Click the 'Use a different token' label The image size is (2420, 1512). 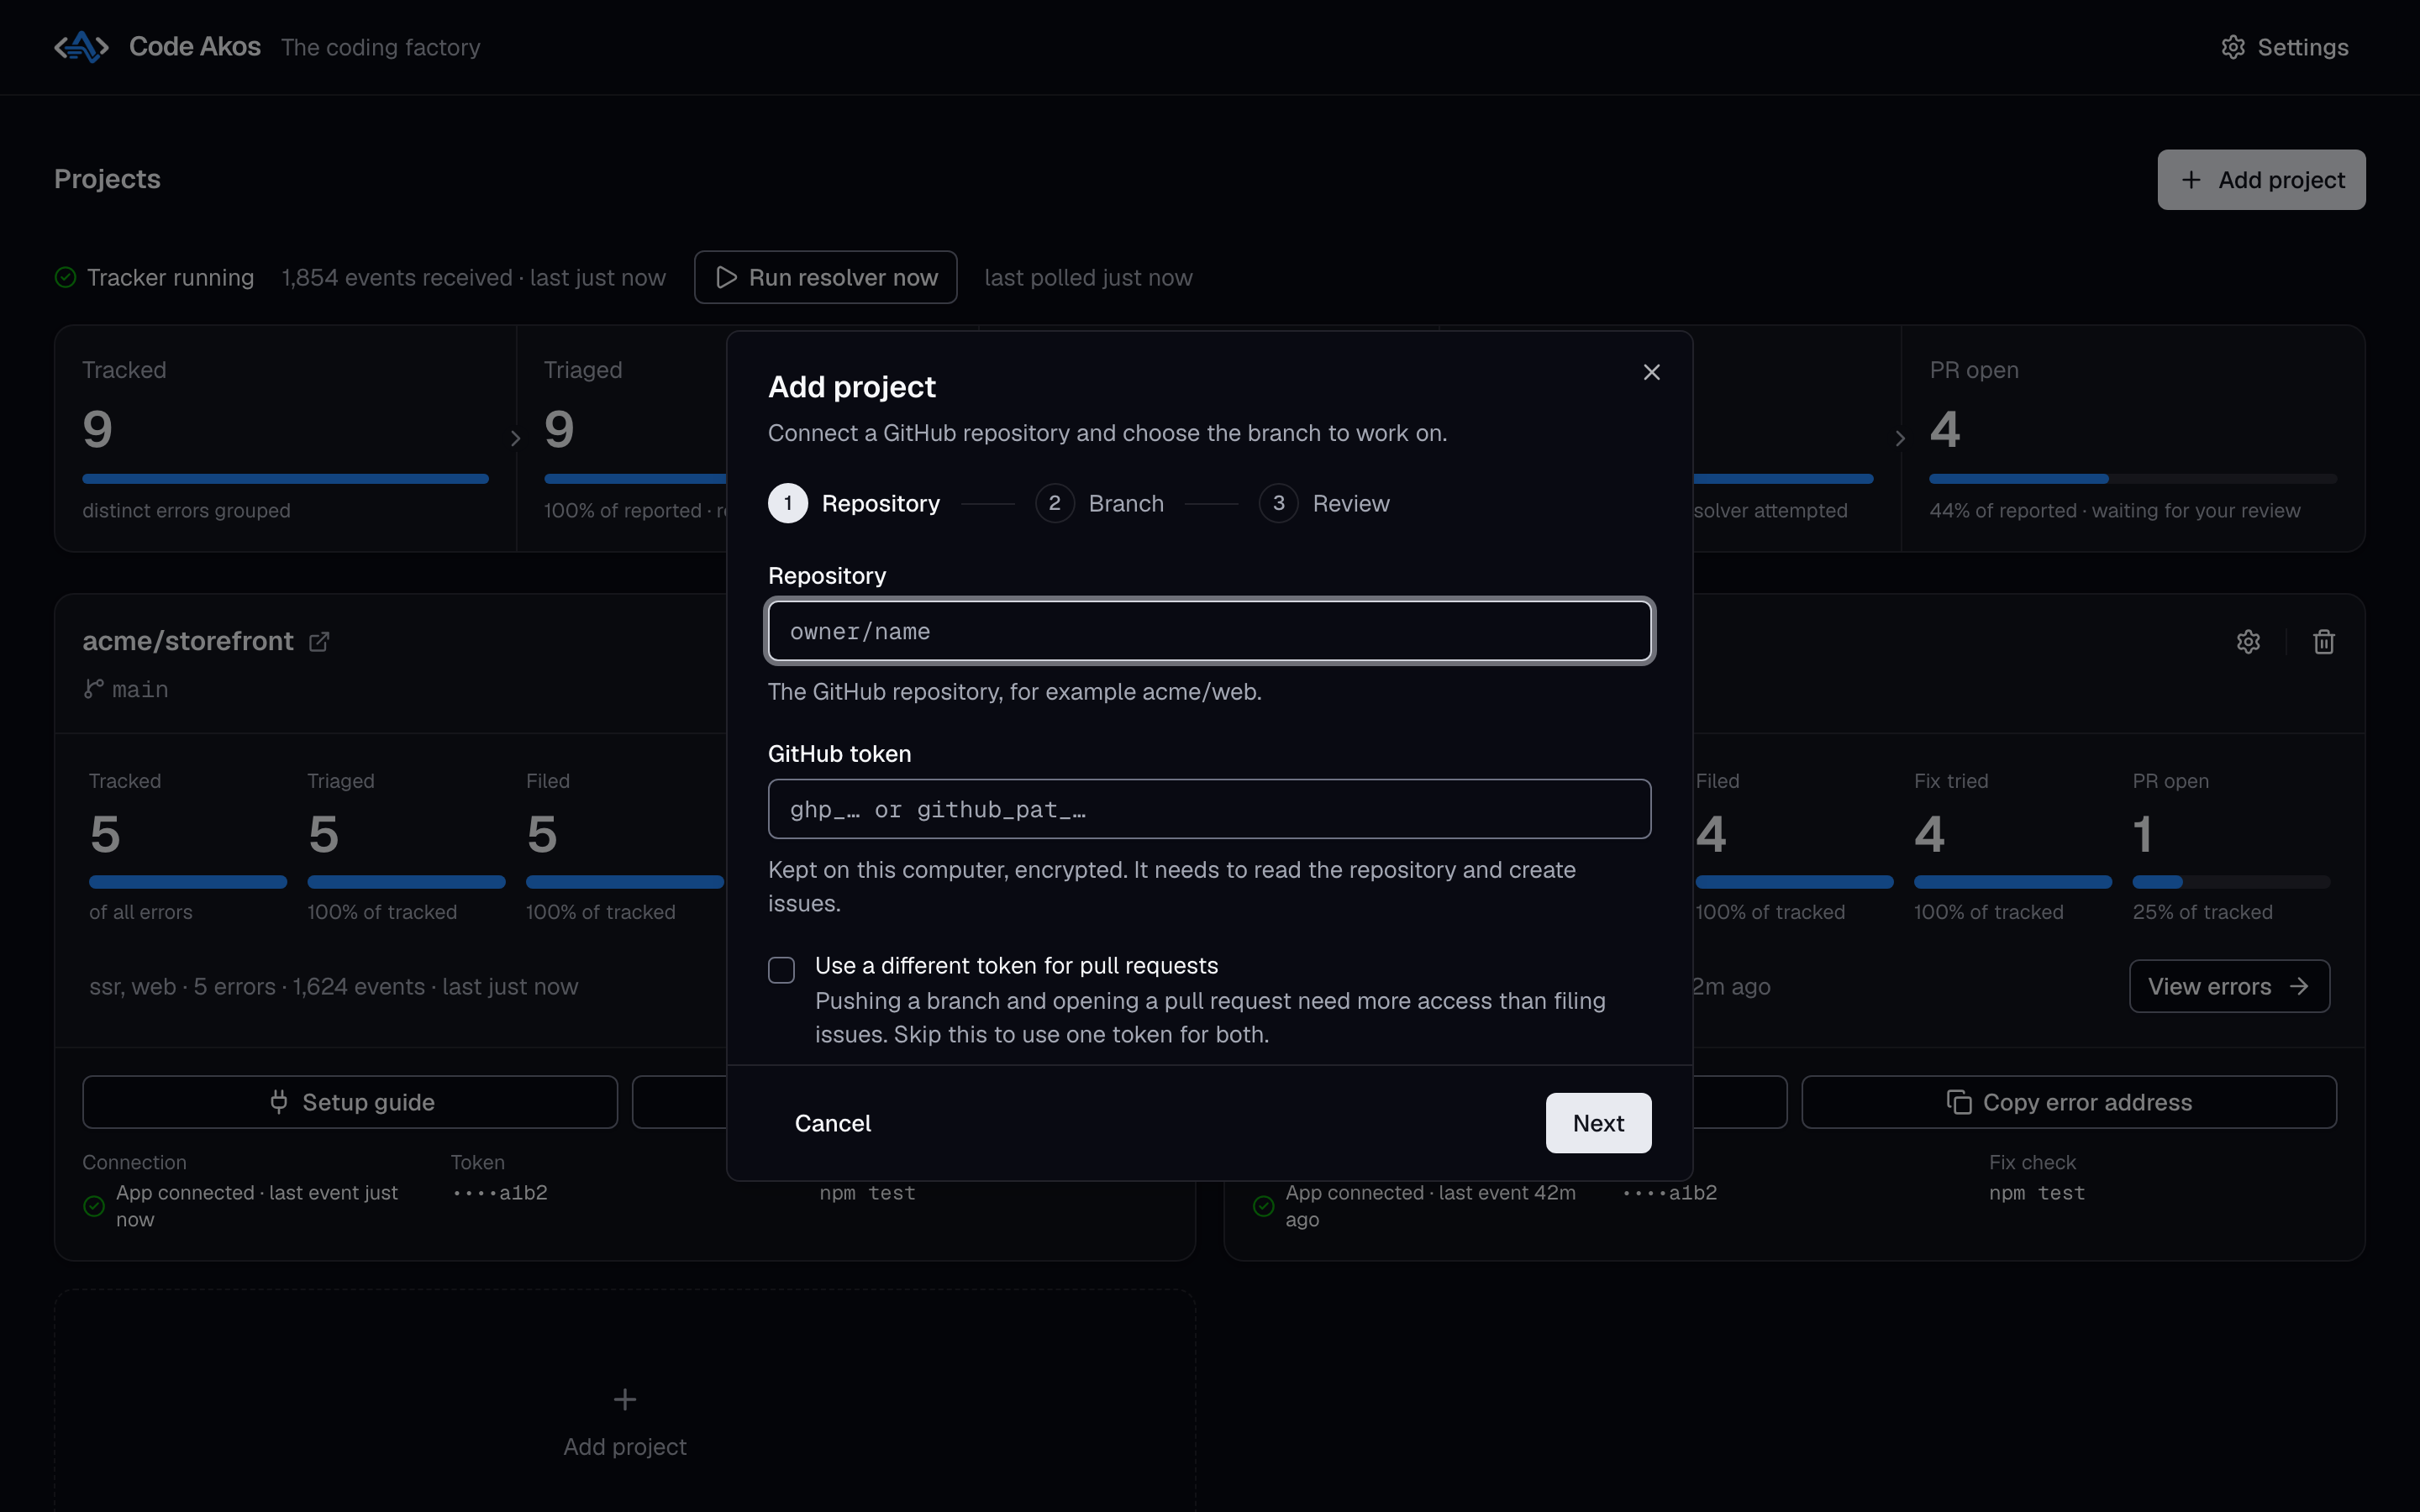coord(1016,965)
